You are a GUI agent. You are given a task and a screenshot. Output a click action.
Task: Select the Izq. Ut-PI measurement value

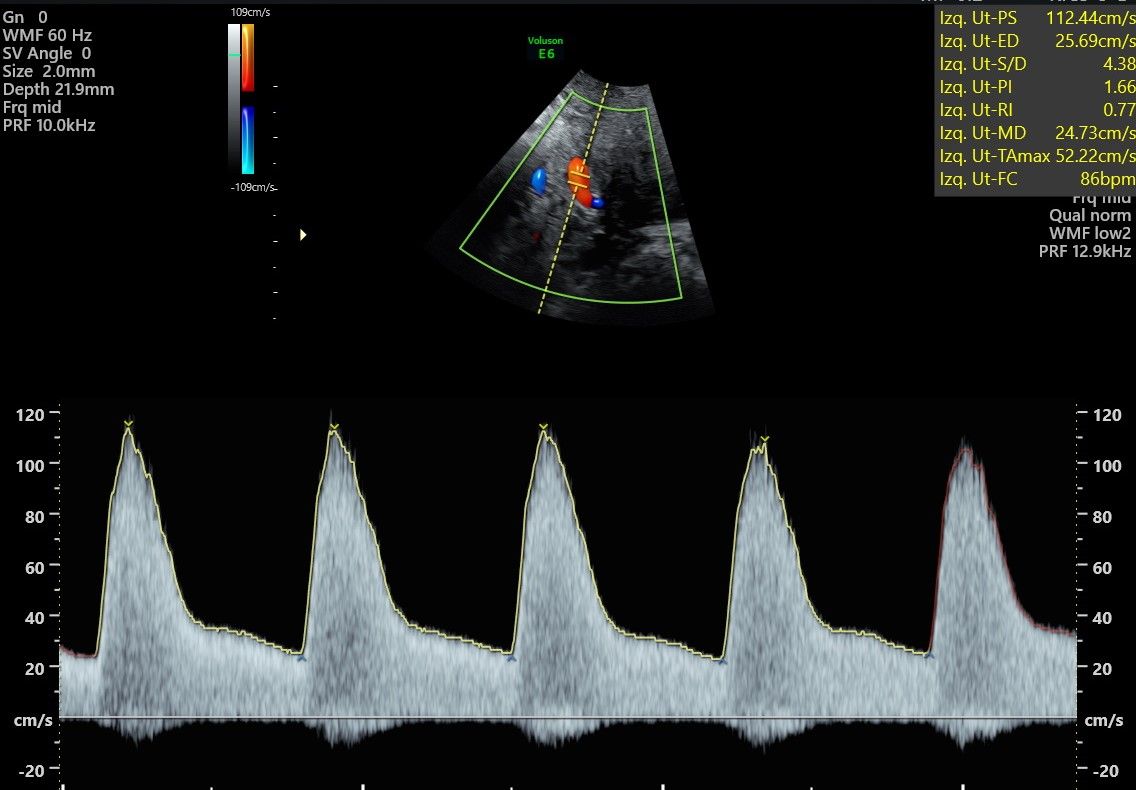(x=1119, y=87)
